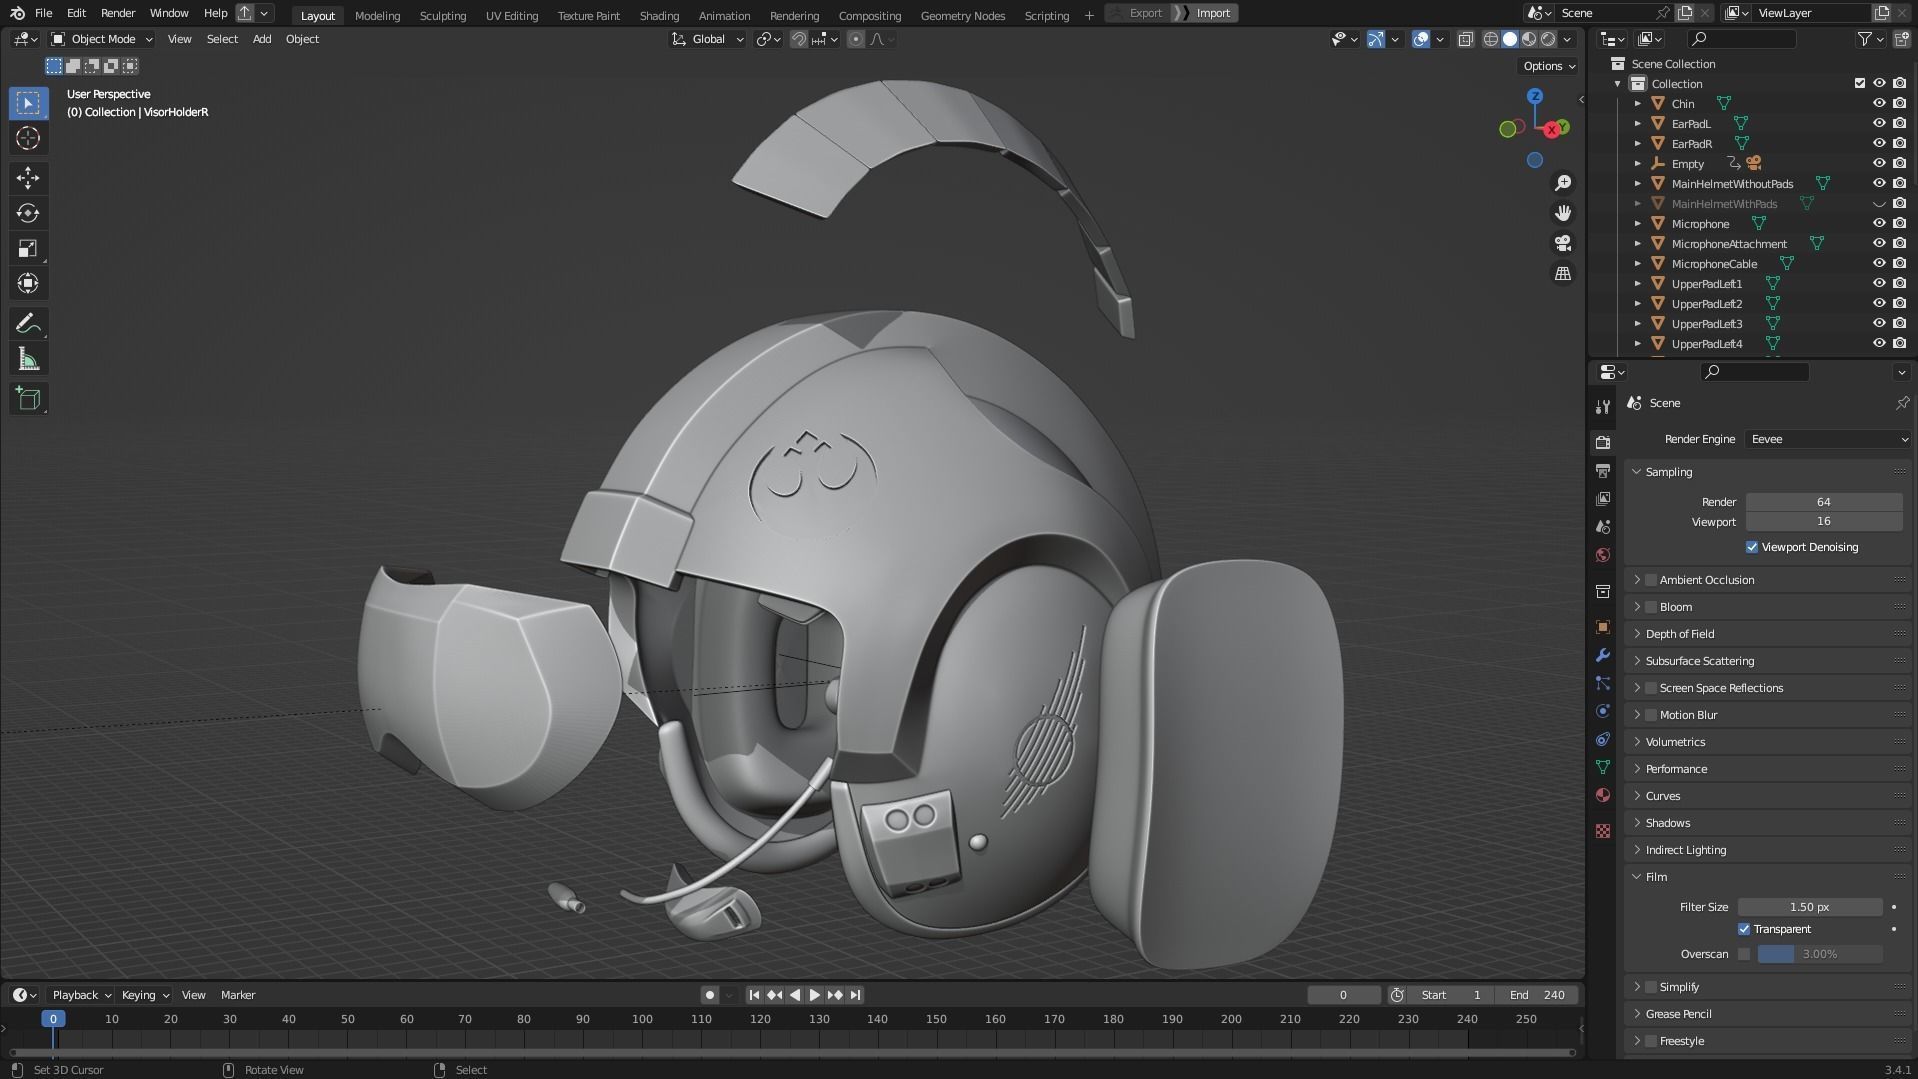Switch to wireframe viewport shading

(1490, 39)
